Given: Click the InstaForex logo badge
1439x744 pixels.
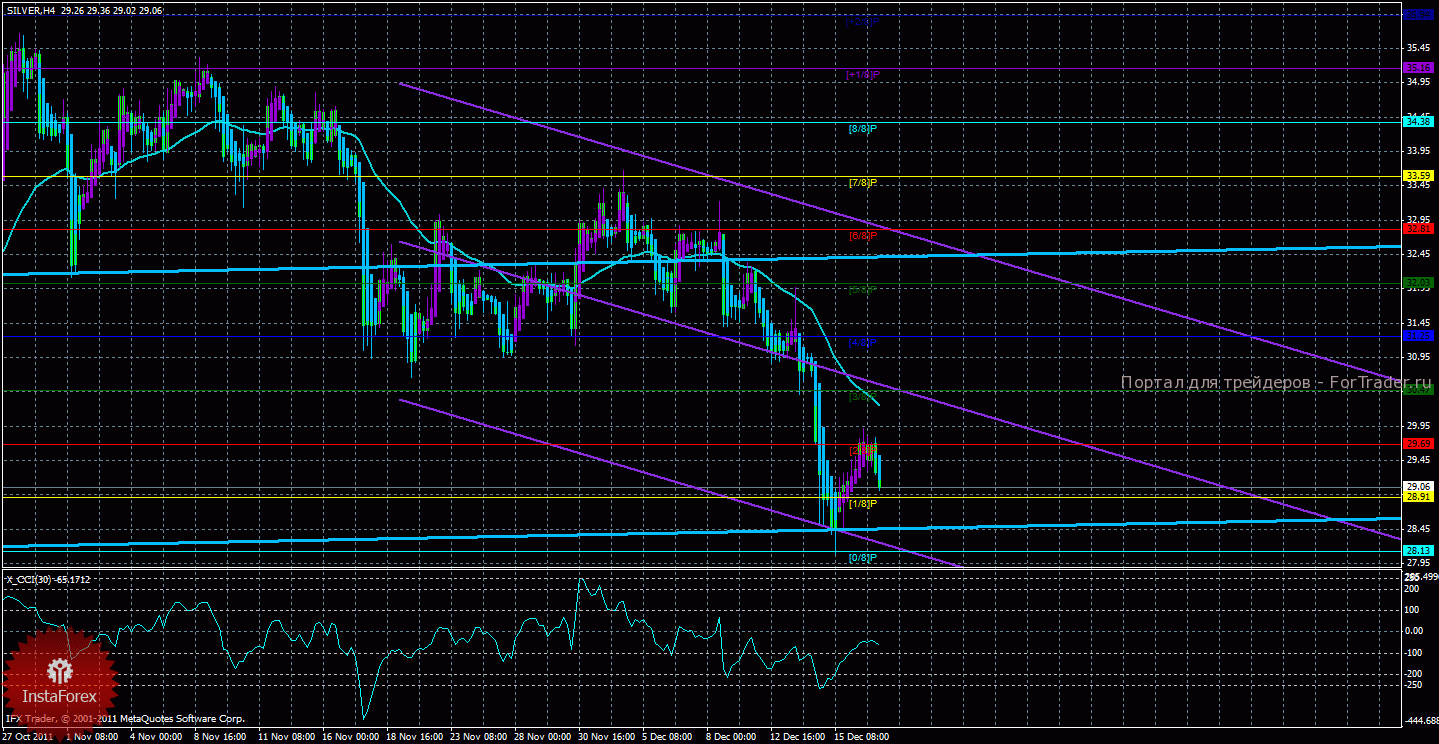Looking at the screenshot, I should (x=60, y=681).
